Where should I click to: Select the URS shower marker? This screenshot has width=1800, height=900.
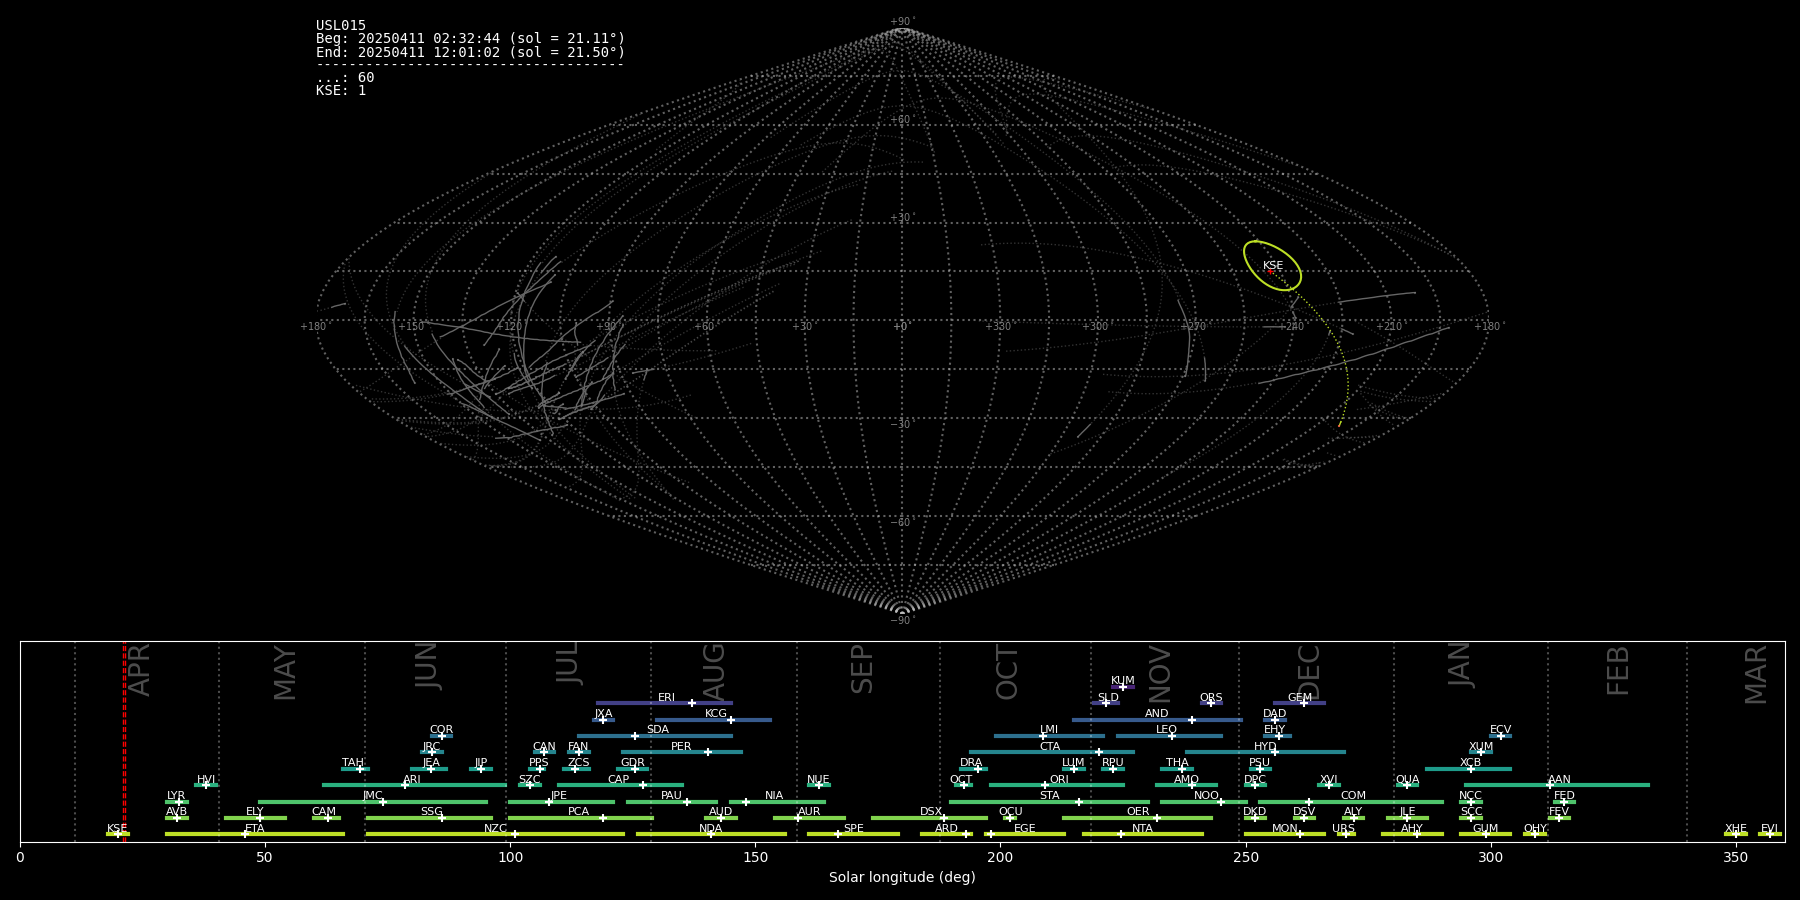point(1345,834)
